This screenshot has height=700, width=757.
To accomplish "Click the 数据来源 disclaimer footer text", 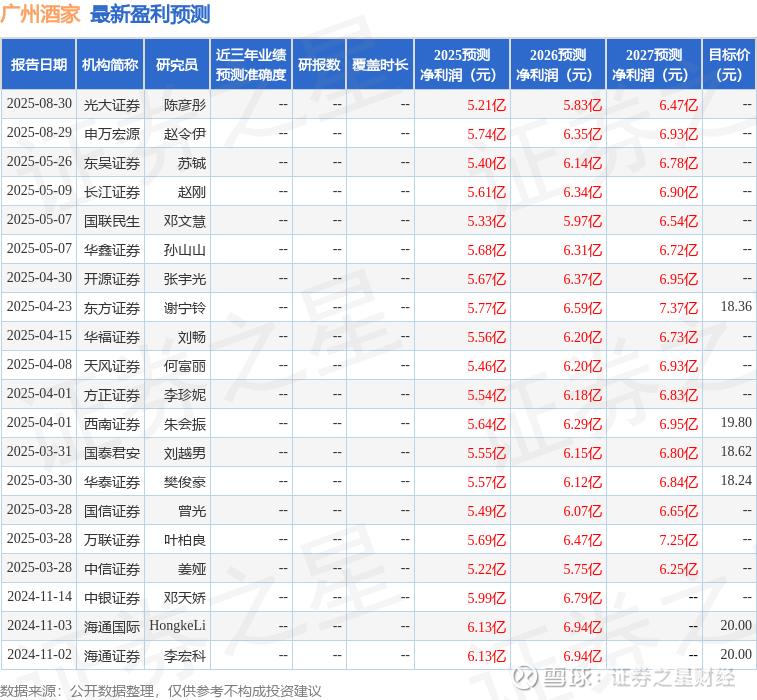I will 160,691.
